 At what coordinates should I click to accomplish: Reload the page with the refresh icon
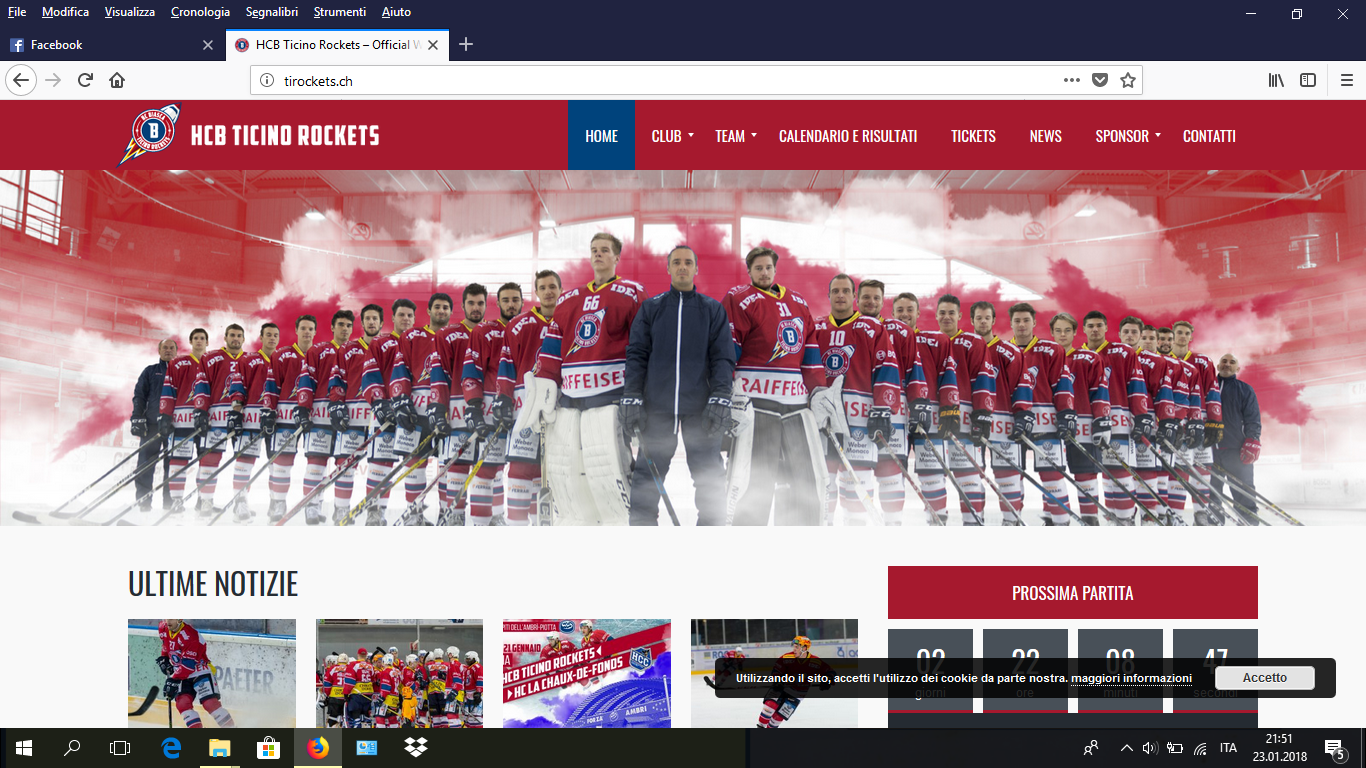pos(86,80)
